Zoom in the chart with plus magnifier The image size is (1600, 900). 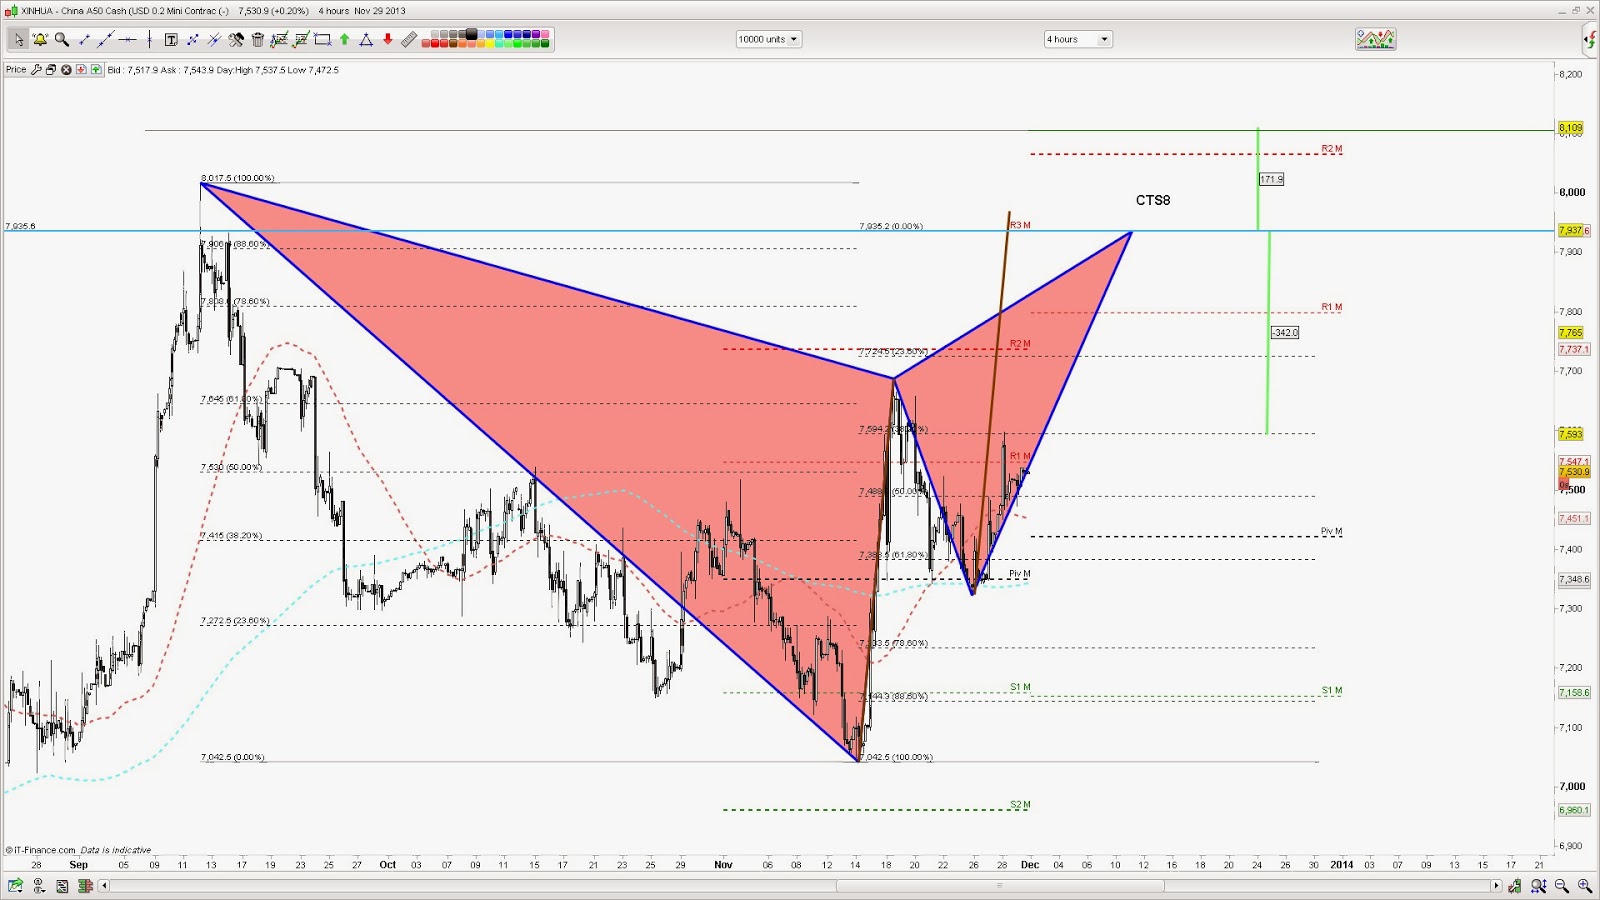coord(1585,886)
